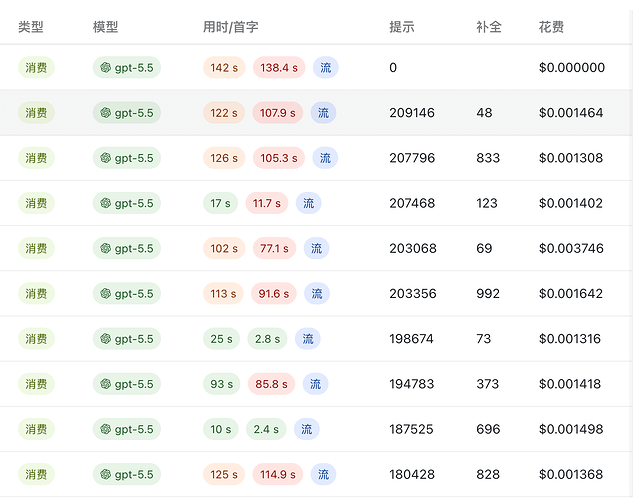The width and height of the screenshot is (633, 500).
Task: Click the 用时/首字 column header
Action: tap(231, 27)
